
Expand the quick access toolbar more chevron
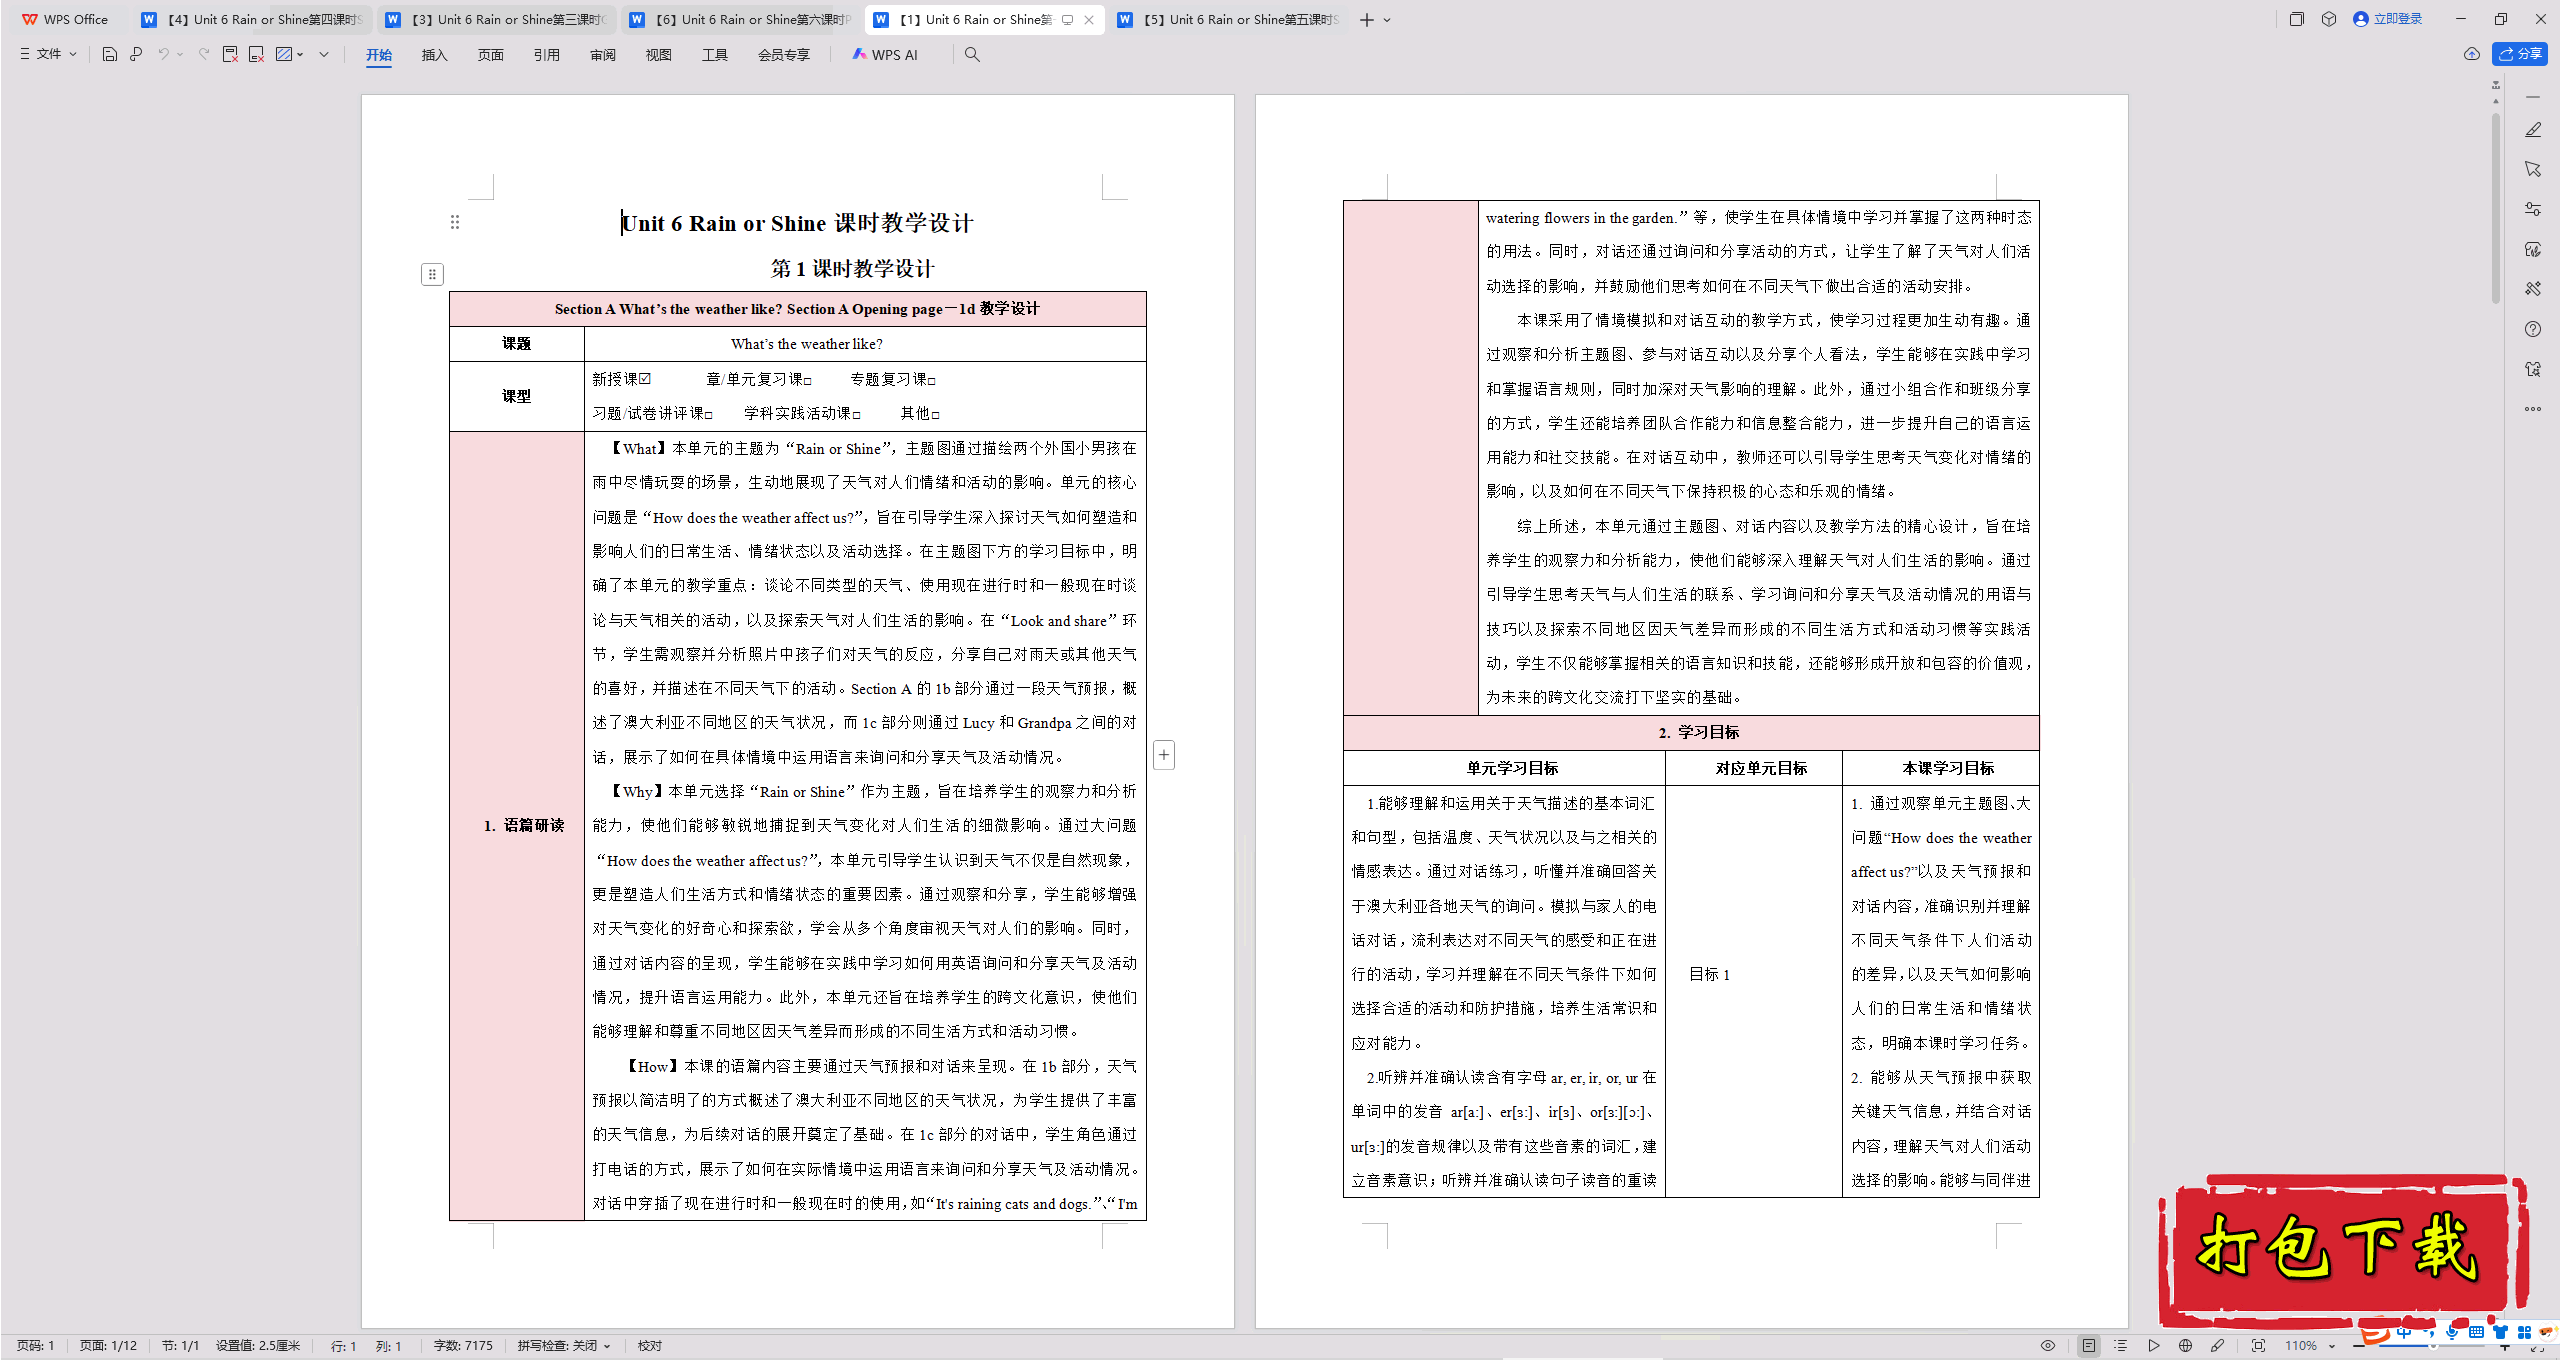point(324,54)
